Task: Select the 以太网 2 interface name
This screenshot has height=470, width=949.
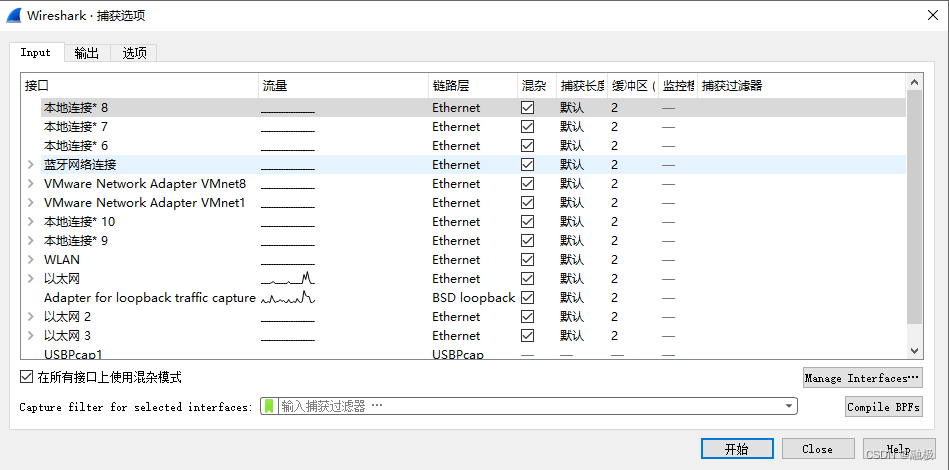Action: point(67,316)
